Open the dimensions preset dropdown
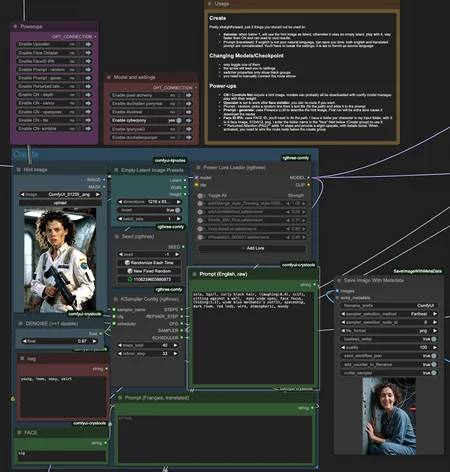 149,202
